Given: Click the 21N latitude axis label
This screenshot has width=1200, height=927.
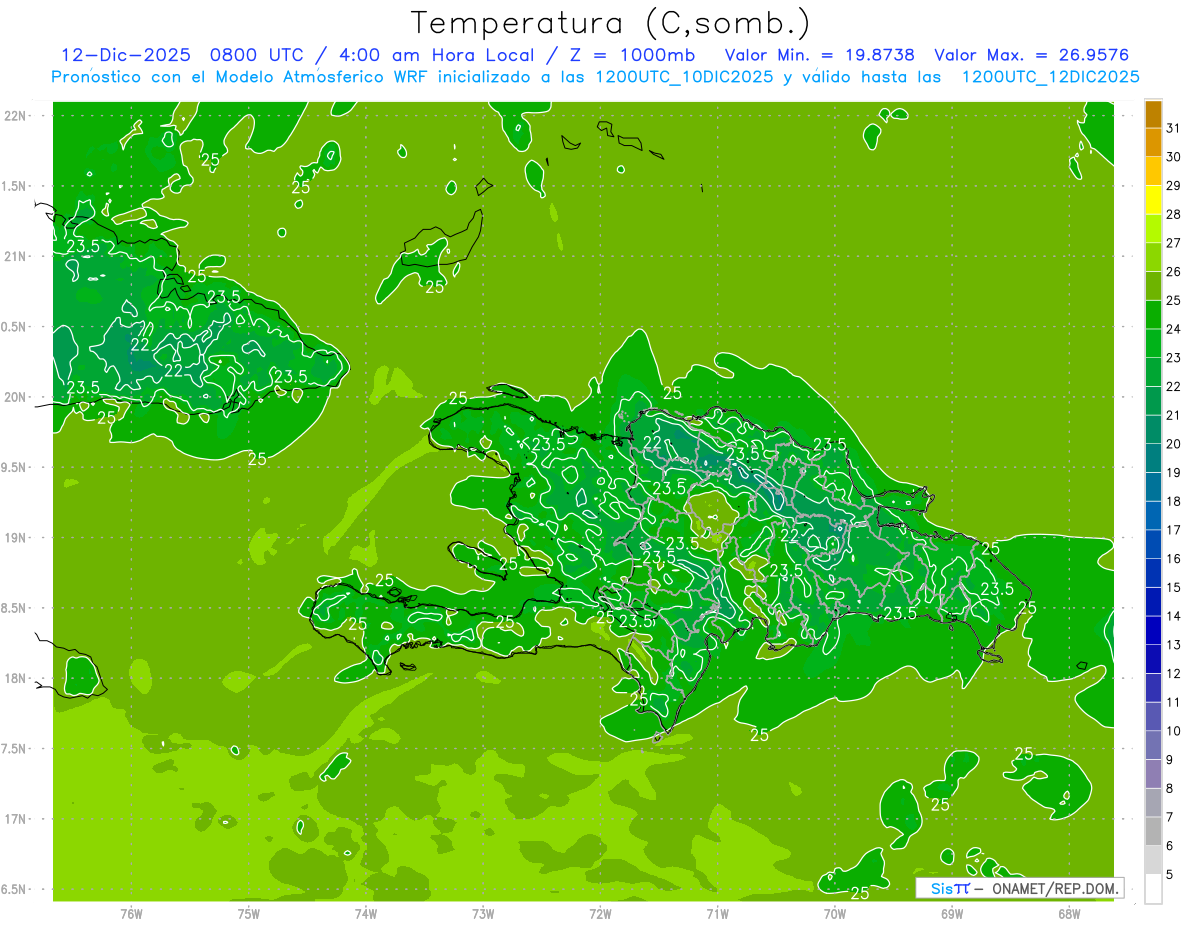Looking at the screenshot, I should (x=16, y=256).
